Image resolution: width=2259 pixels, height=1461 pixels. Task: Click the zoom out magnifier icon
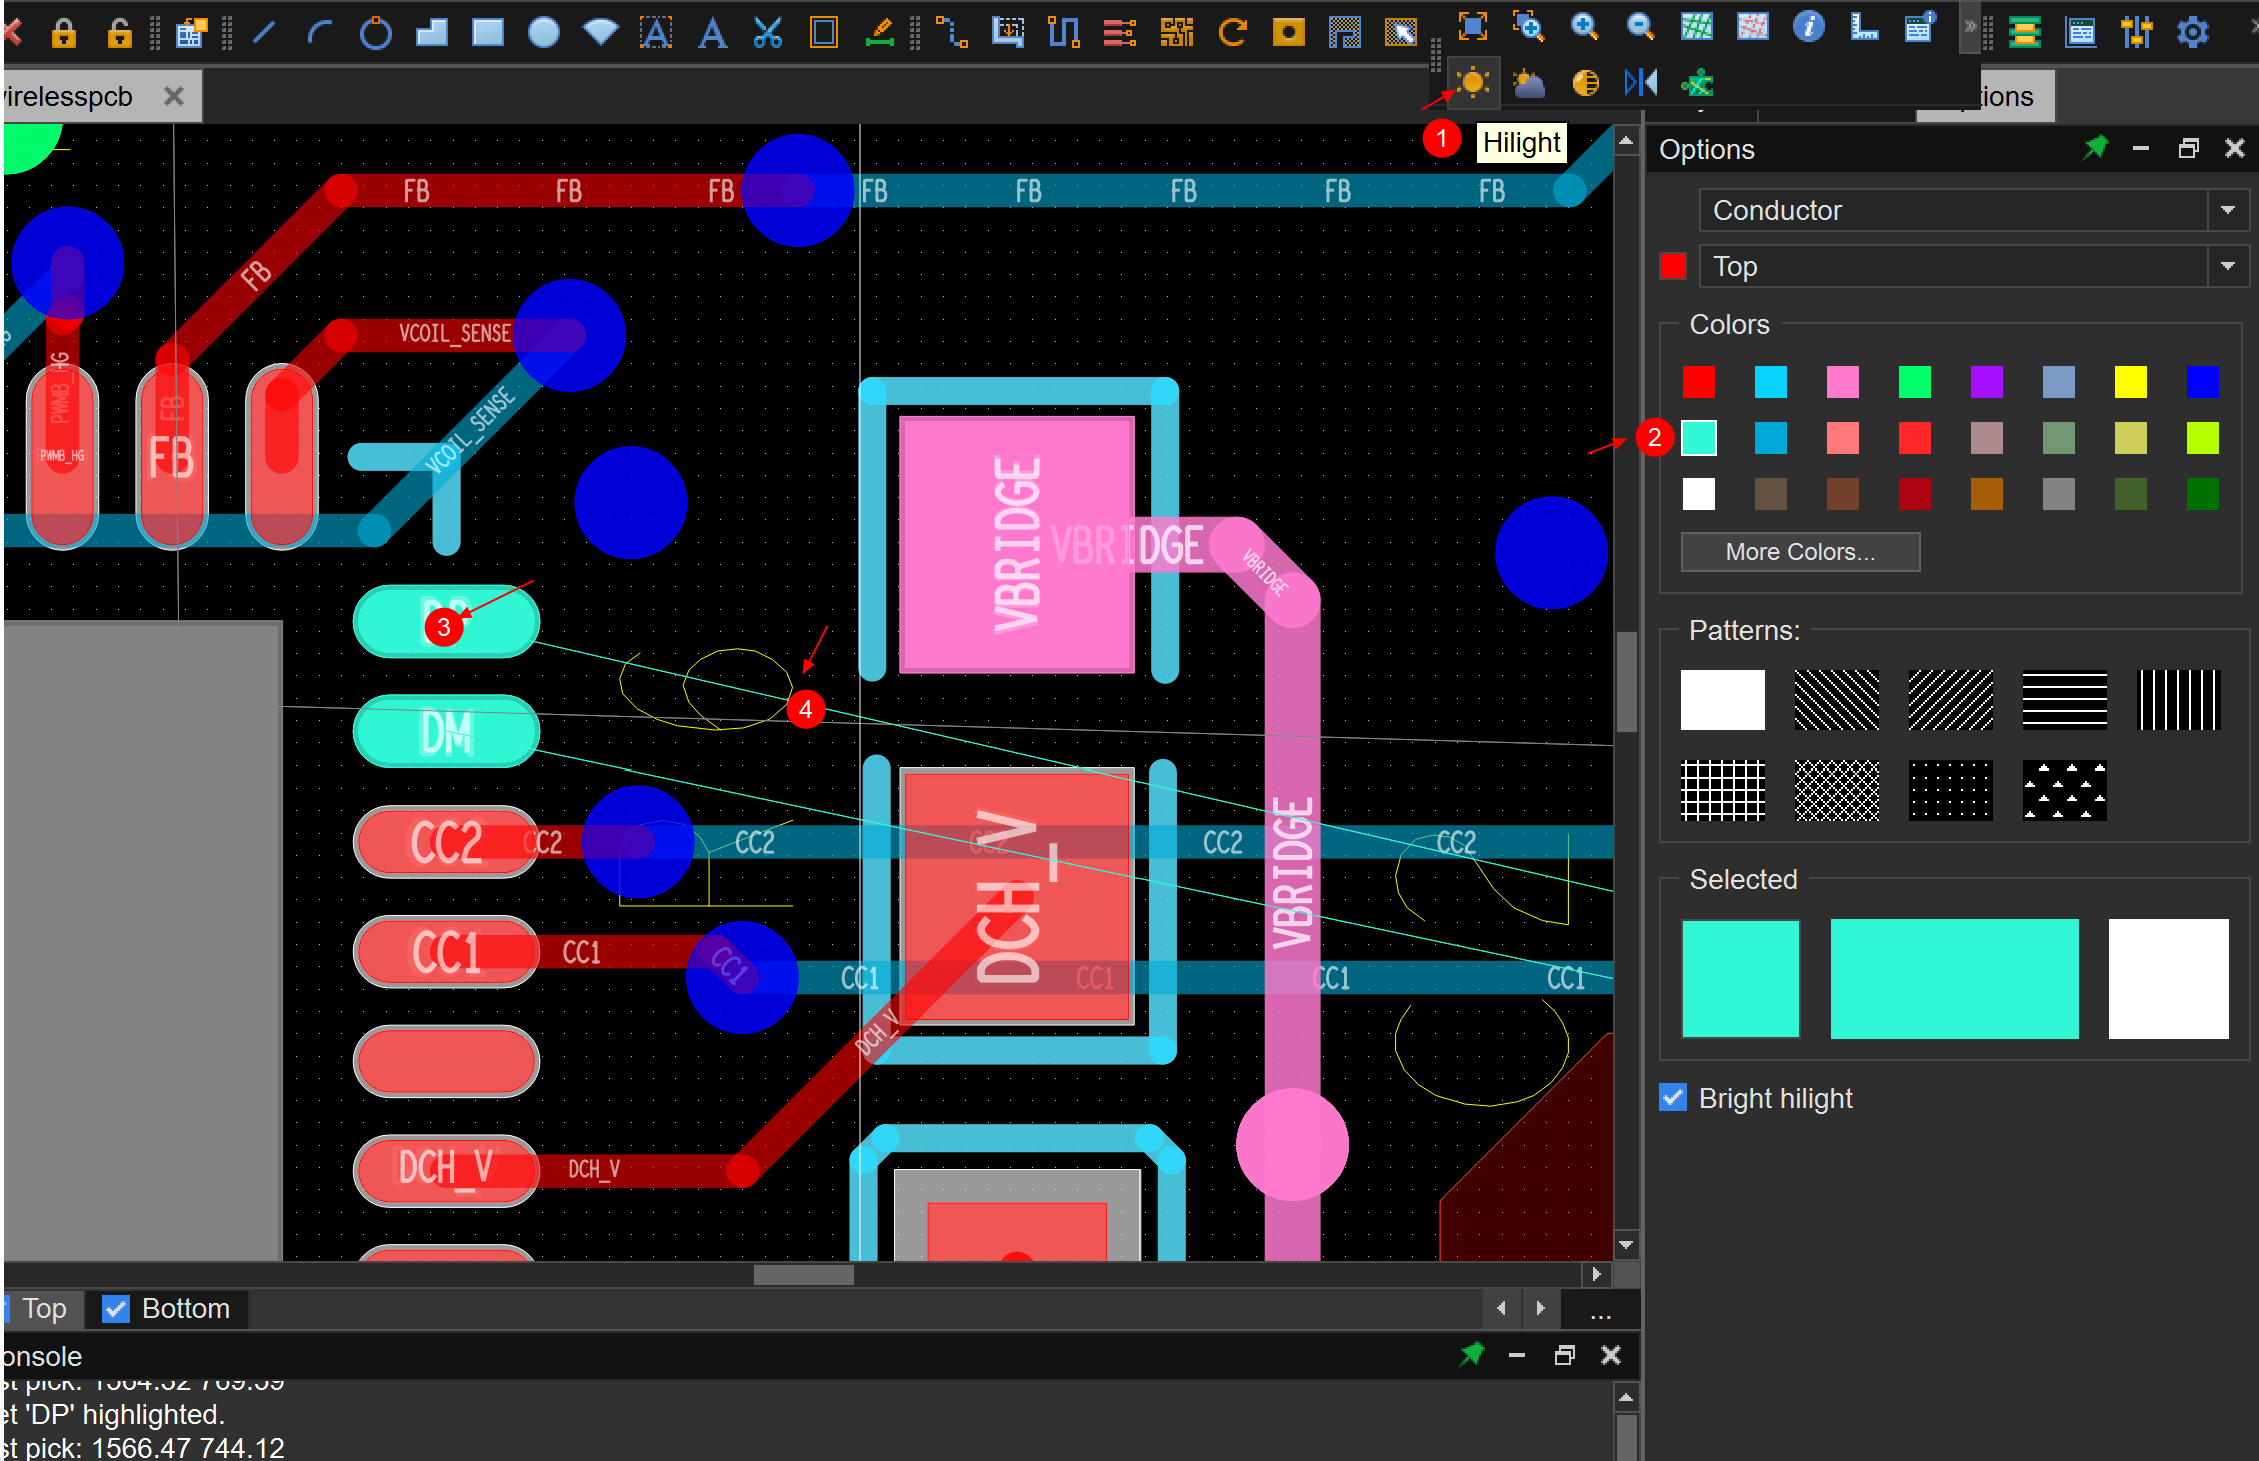(x=1640, y=28)
